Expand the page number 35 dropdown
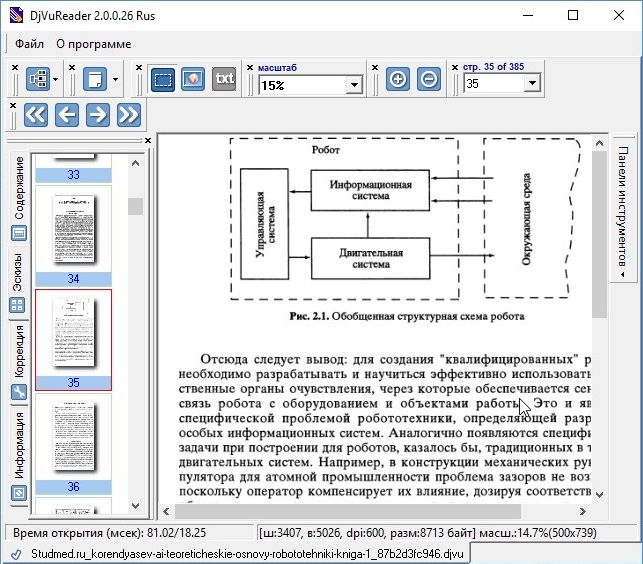This screenshot has width=643, height=564. (532, 83)
